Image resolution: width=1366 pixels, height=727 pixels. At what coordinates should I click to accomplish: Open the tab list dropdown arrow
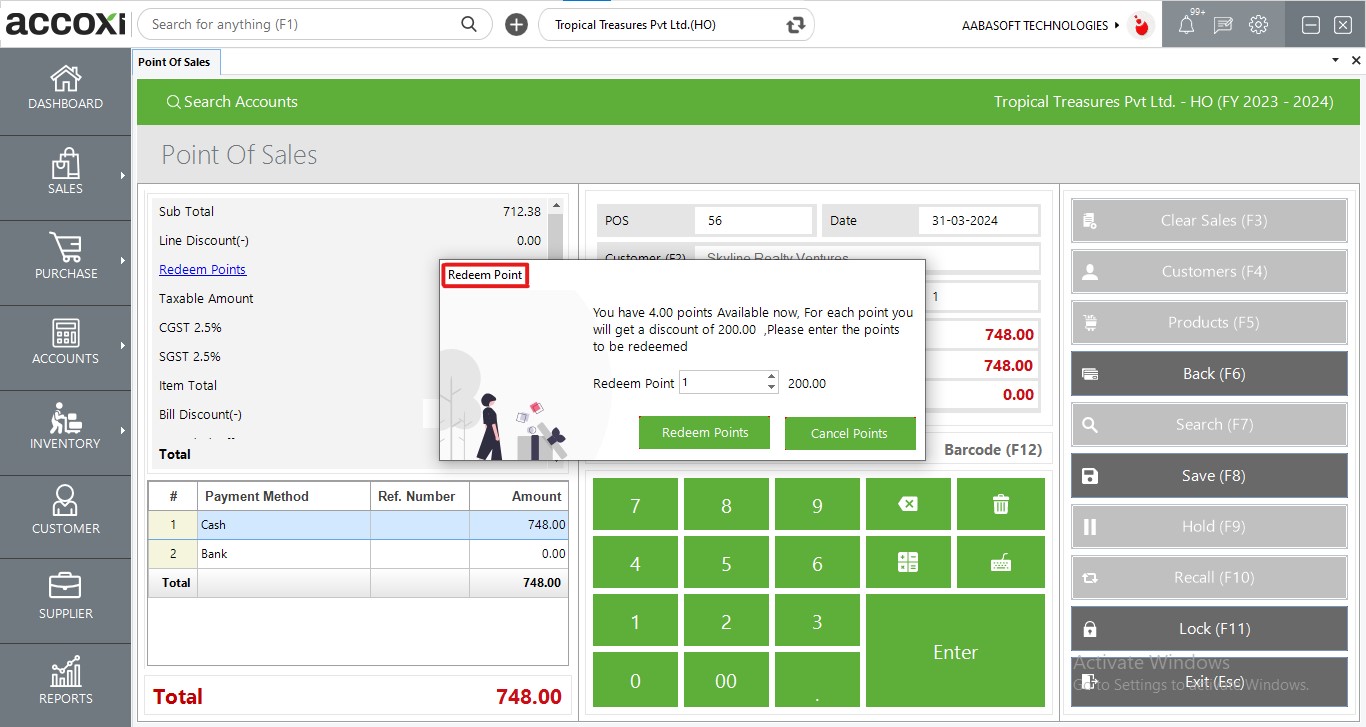(1335, 61)
